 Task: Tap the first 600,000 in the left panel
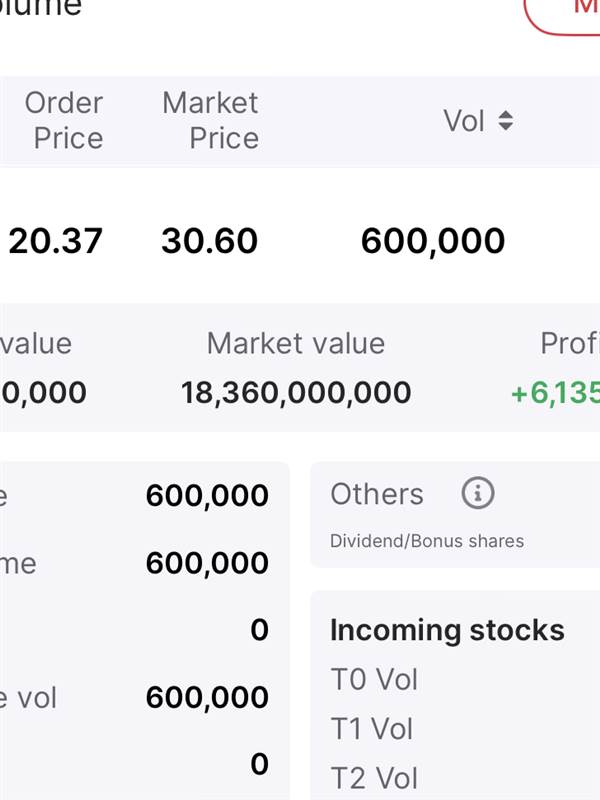pyautogui.click(x=207, y=495)
